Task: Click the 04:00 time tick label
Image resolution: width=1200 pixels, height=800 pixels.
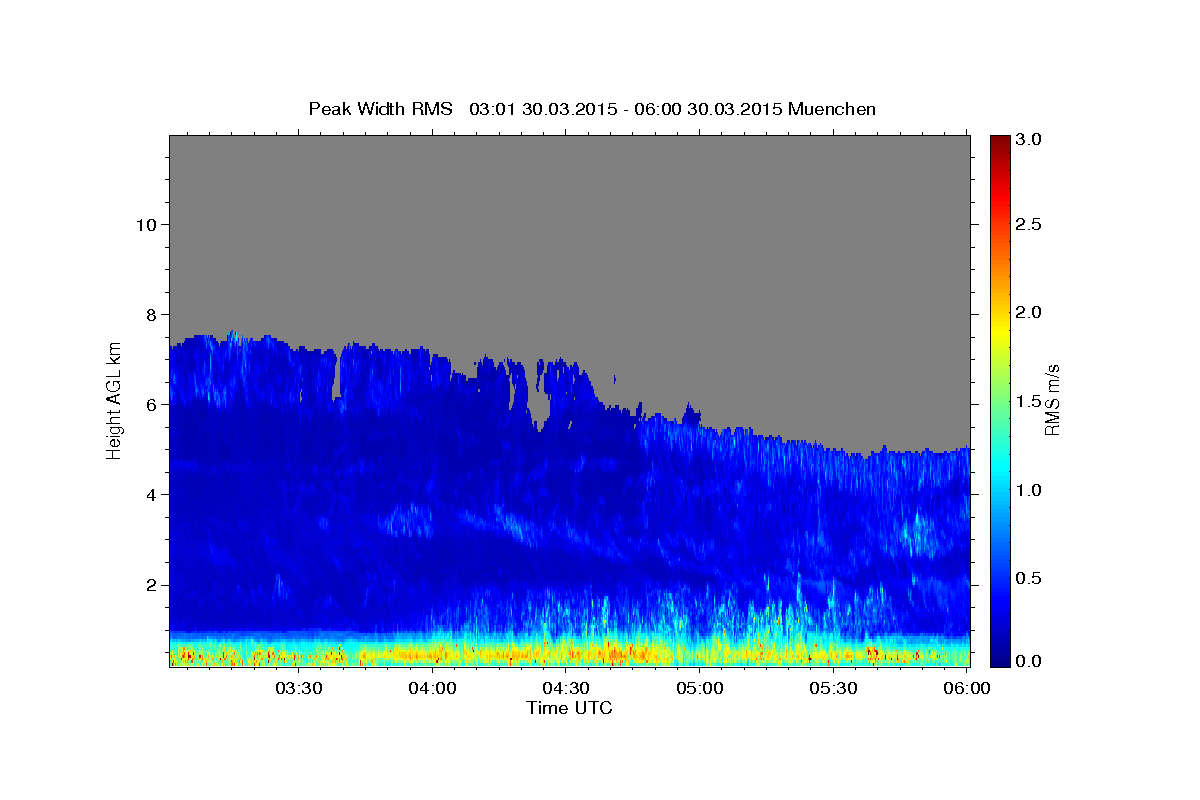Action: [x=432, y=688]
